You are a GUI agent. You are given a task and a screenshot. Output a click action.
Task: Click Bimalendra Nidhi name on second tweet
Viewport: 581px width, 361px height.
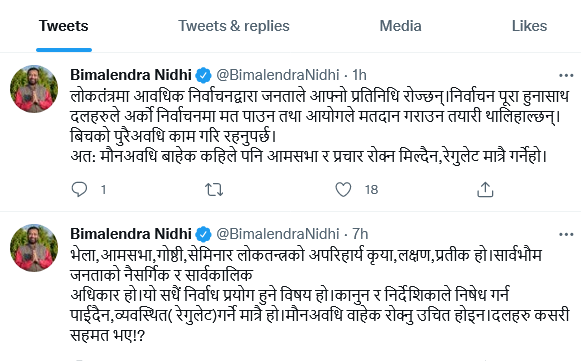click(131, 234)
